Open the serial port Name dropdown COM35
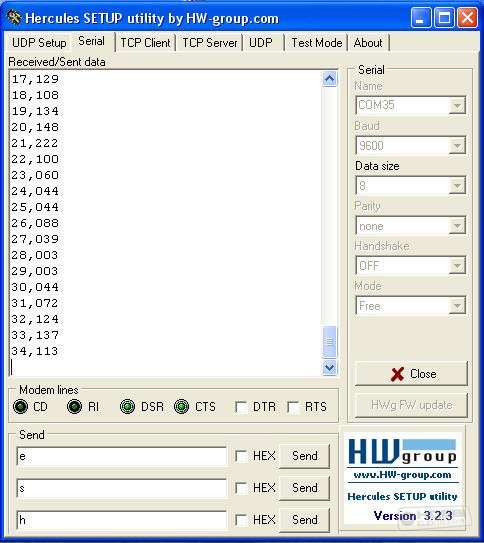Image resolution: width=484 pixels, height=543 pixels. pos(411,105)
